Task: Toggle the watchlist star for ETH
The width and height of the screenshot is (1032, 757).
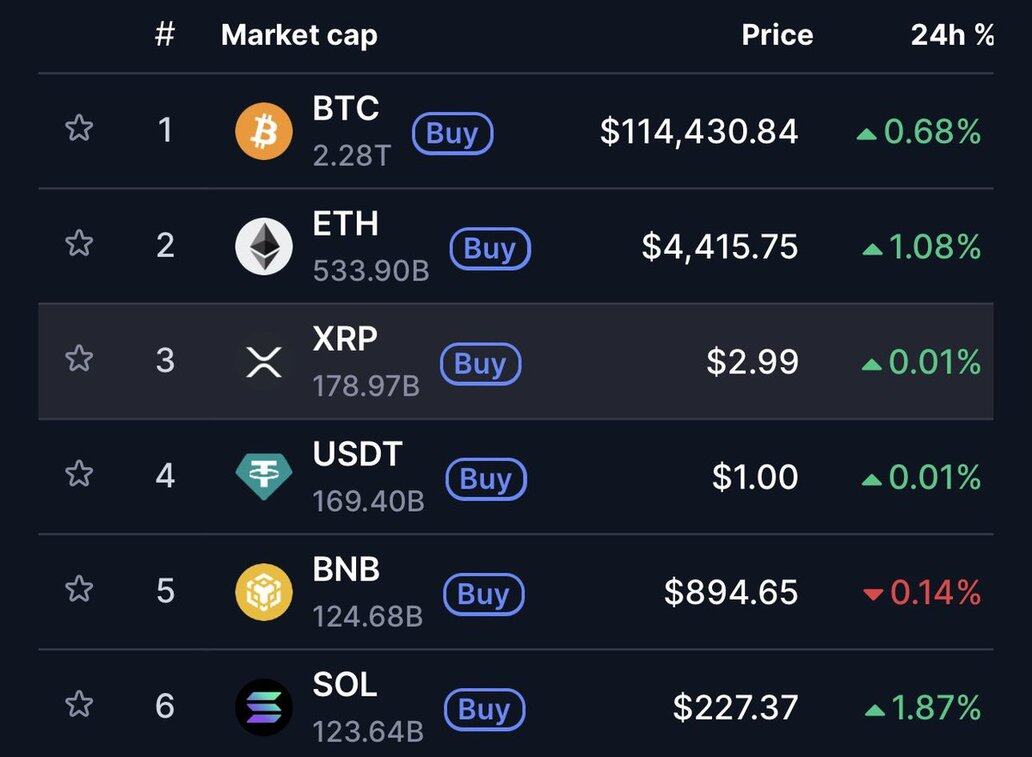Action: (79, 243)
